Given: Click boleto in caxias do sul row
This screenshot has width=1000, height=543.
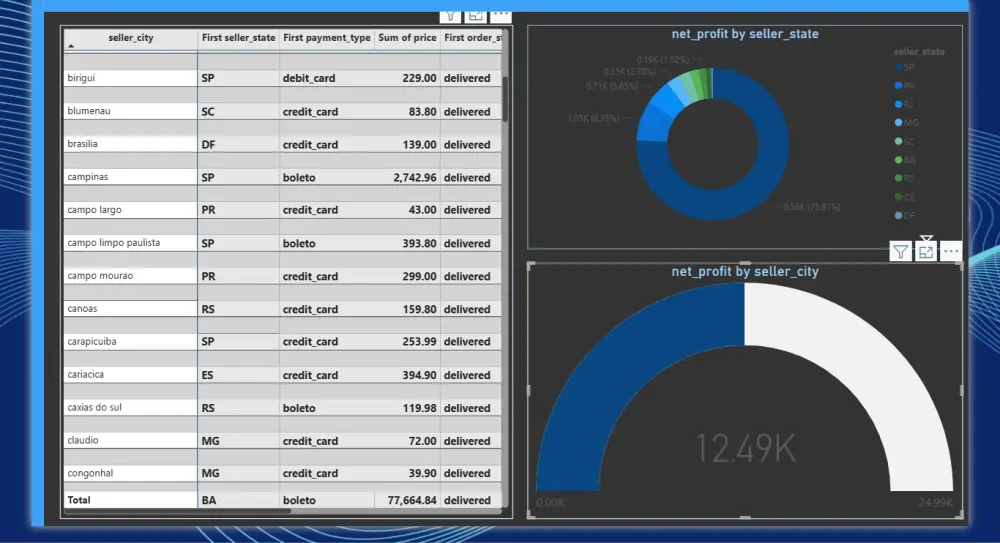Looking at the screenshot, I should (299, 408).
